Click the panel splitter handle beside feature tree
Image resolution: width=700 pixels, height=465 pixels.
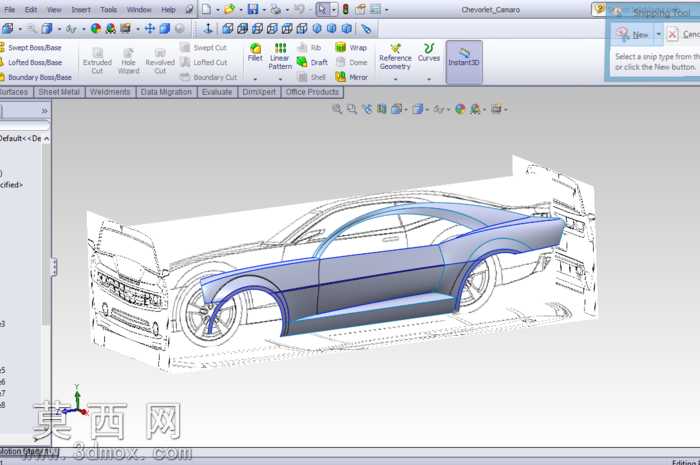pos(54,267)
